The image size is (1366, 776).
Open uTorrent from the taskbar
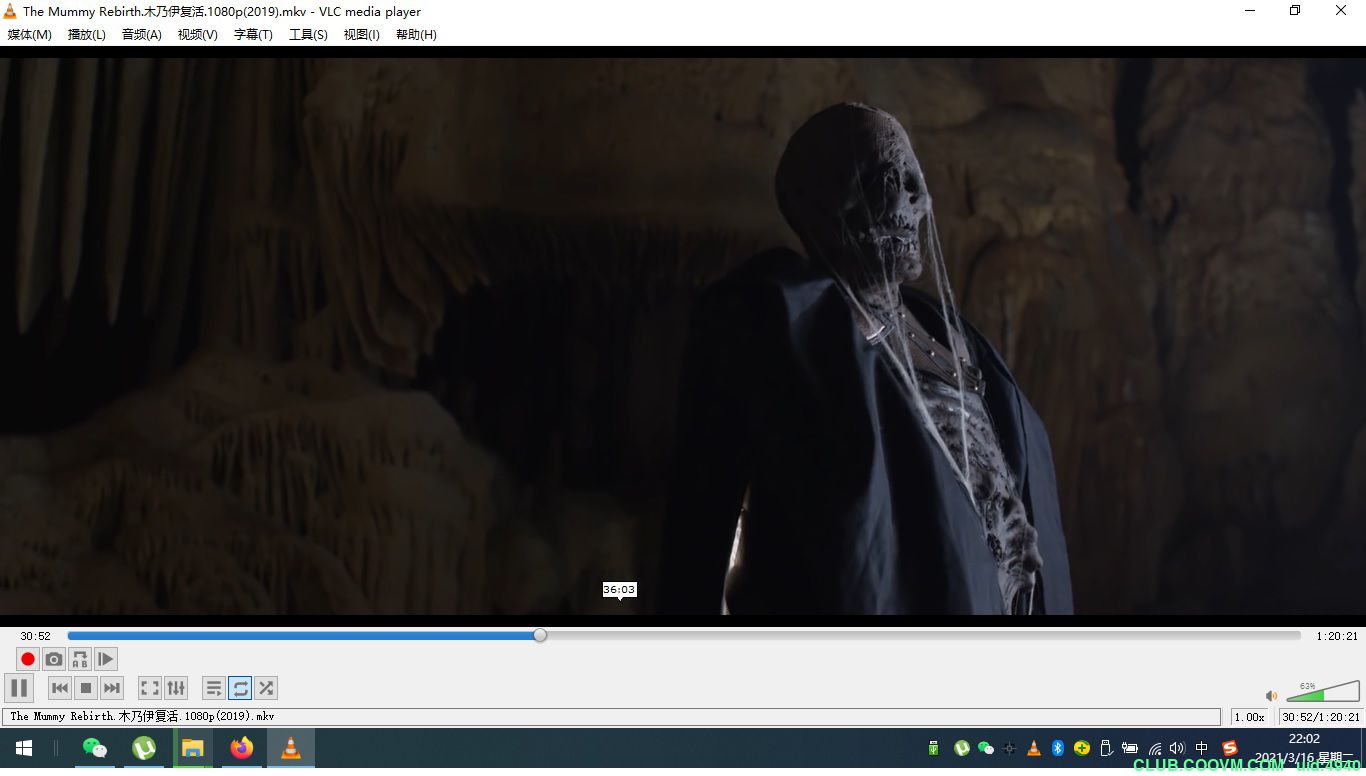[x=144, y=748]
